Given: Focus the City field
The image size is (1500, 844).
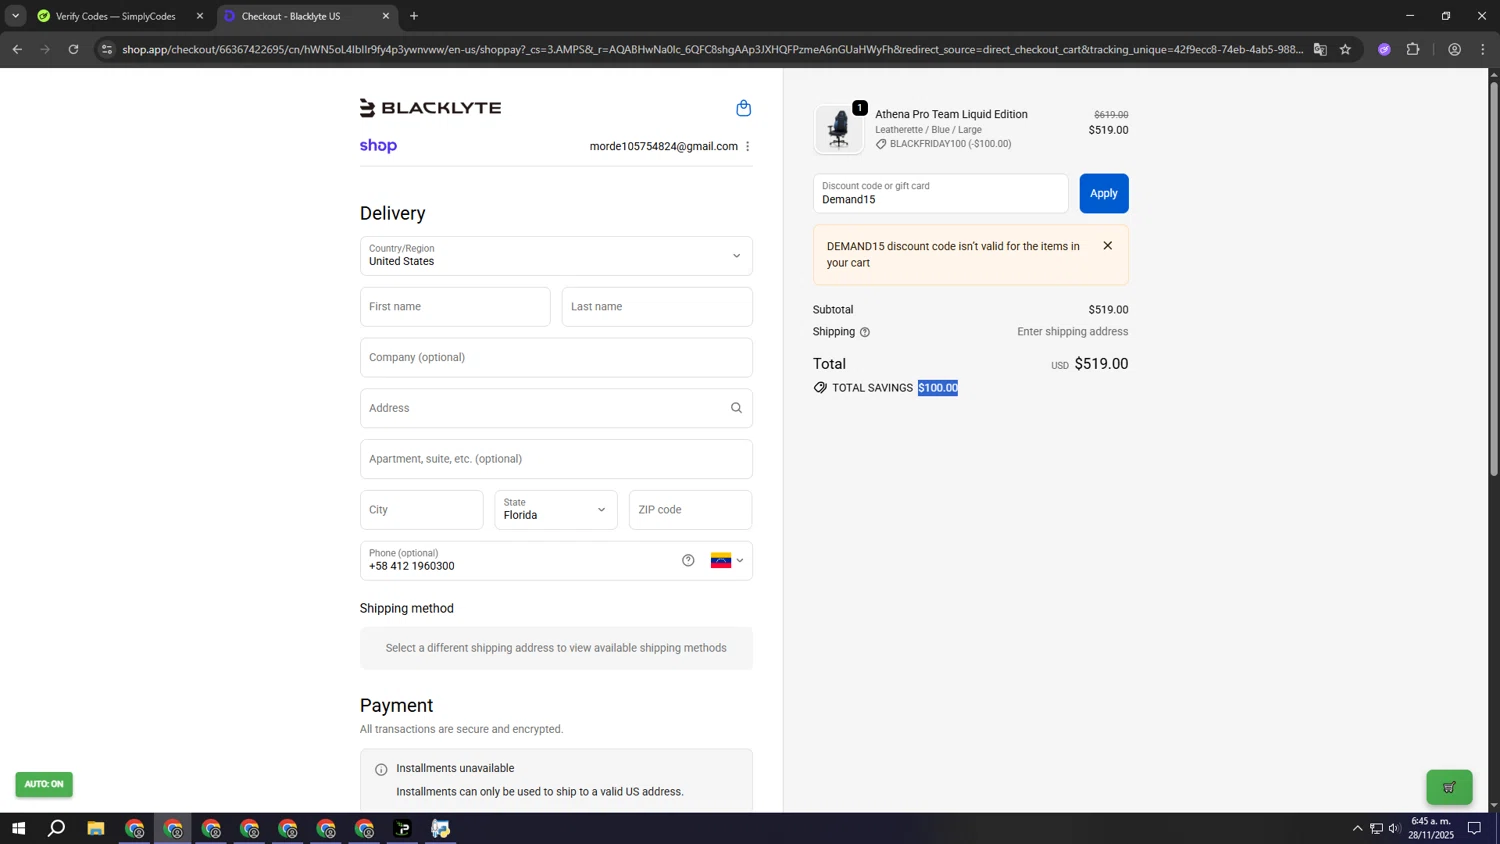Looking at the screenshot, I should click(421, 510).
